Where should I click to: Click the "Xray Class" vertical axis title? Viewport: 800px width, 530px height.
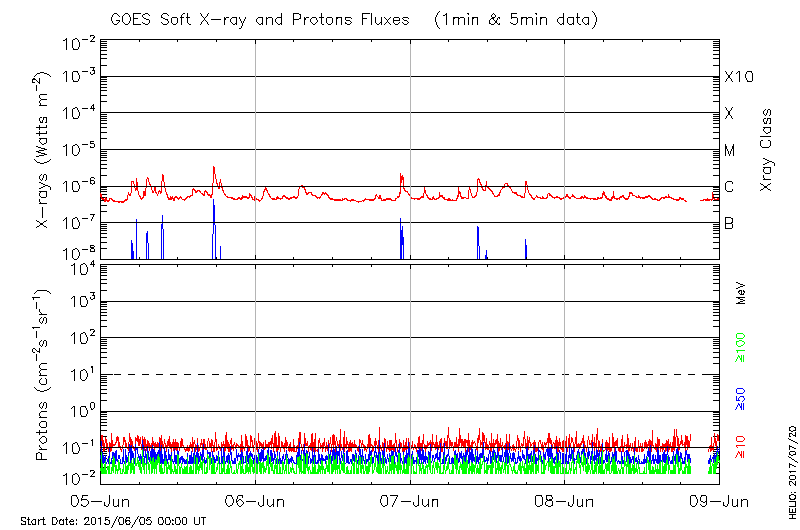coord(767,150)
